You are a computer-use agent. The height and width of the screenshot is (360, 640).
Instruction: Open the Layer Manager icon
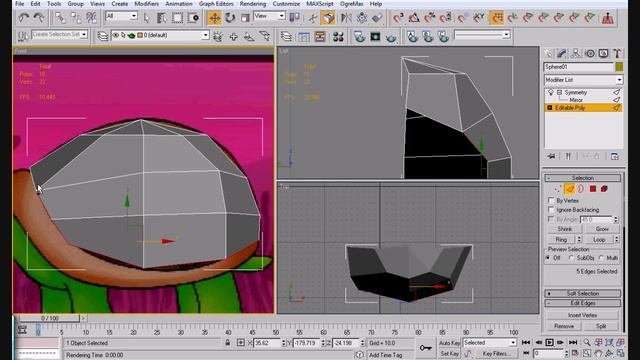click(286, 37)
